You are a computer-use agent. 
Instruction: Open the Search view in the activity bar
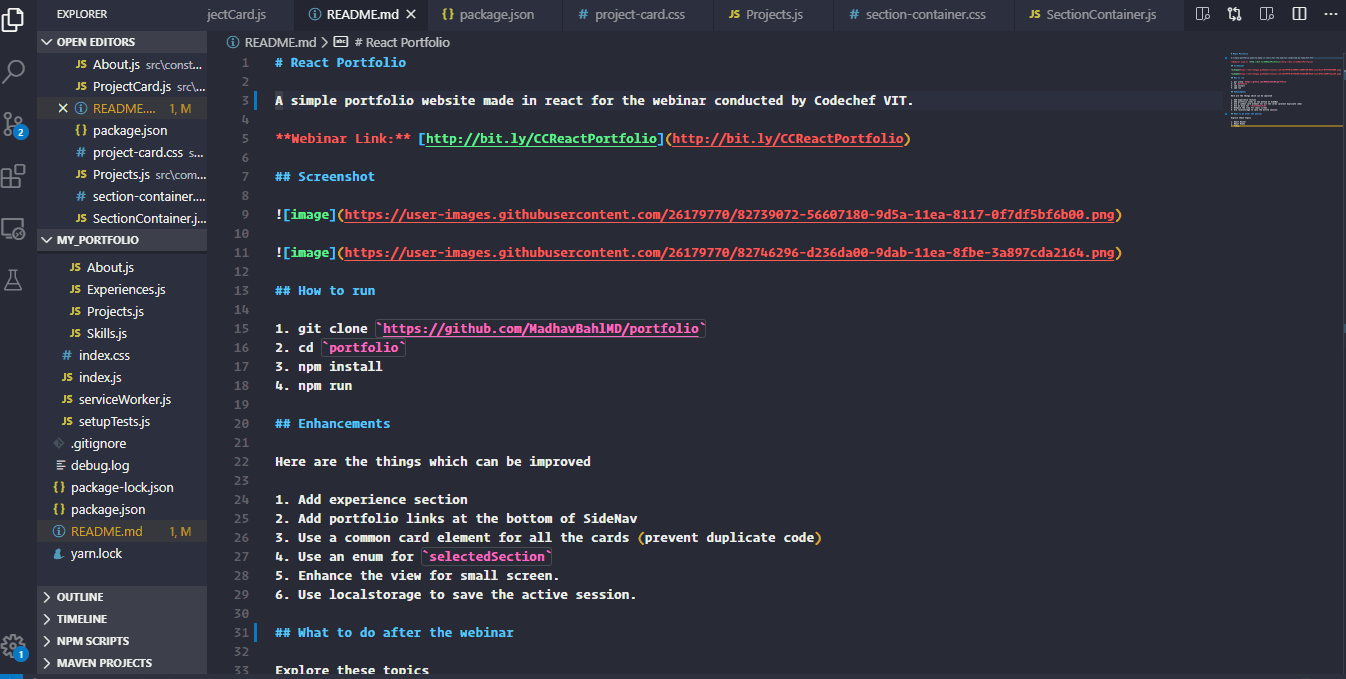pos(14,72)
